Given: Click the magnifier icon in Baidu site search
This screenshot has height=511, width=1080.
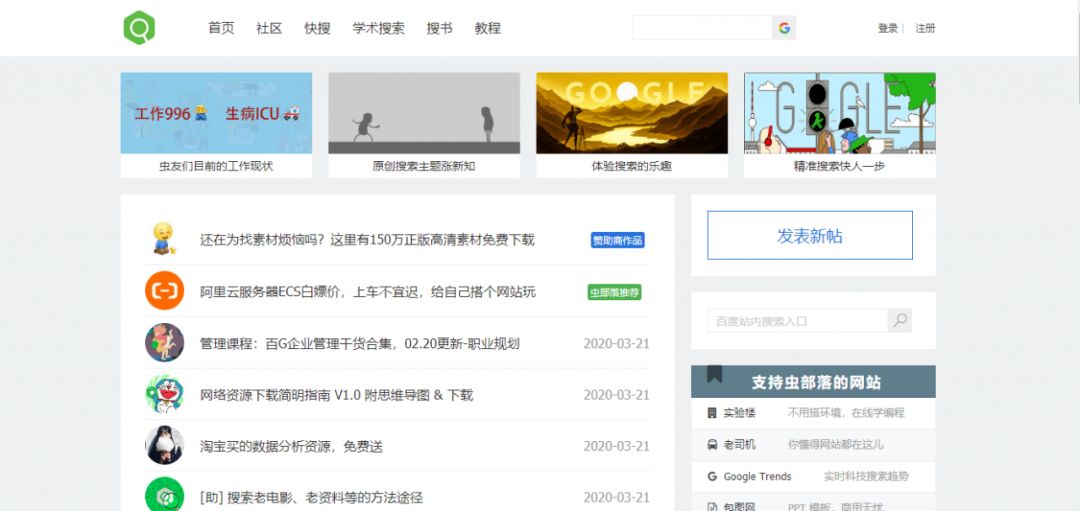Looking at the screenshot, I should pos(900,321).
